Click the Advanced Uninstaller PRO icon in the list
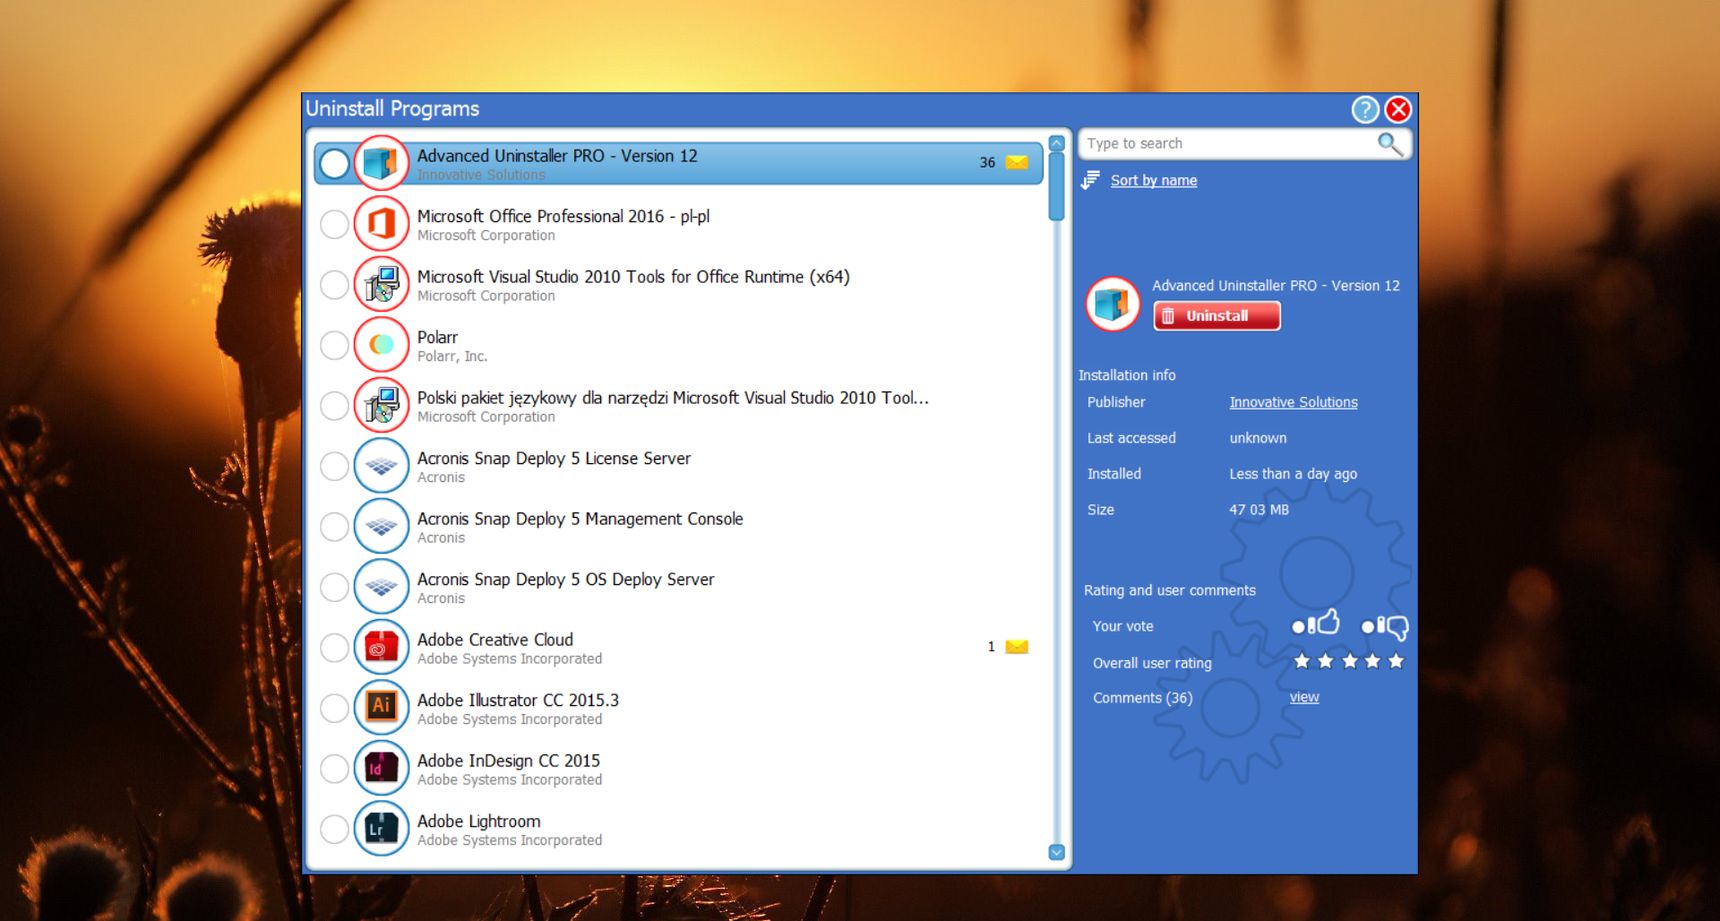 (381, 163)
